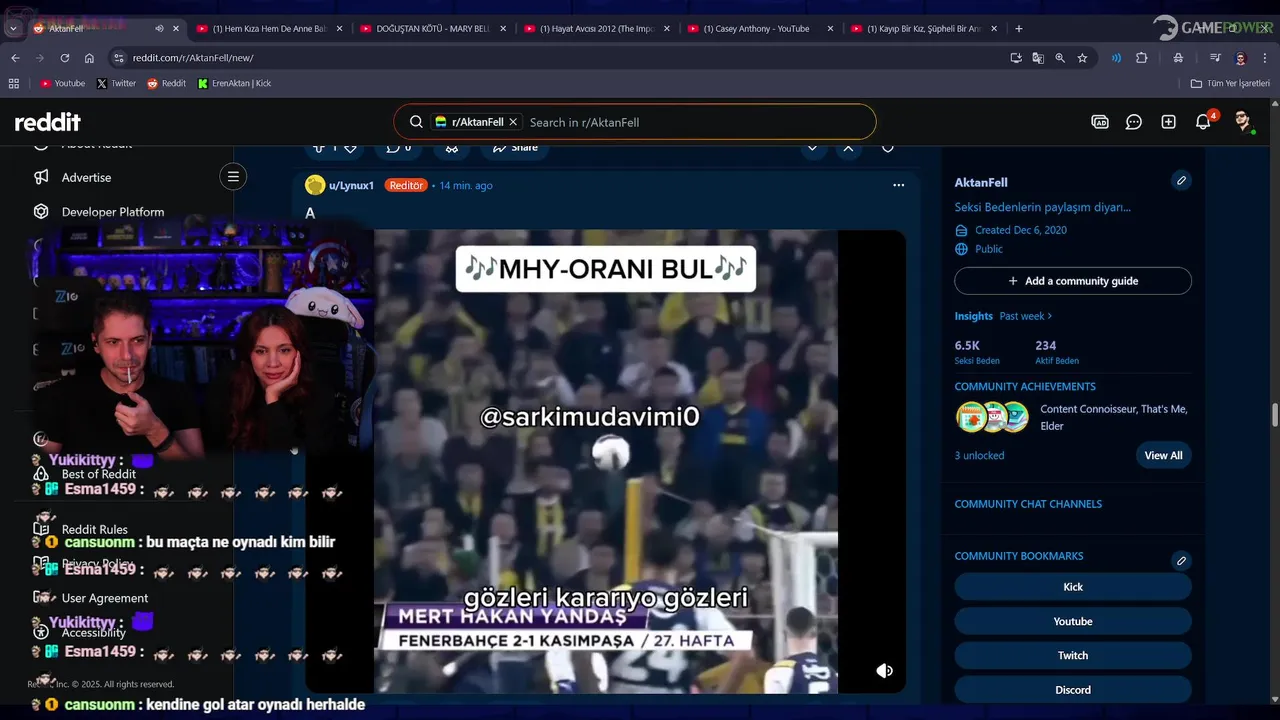Open the Tüm Yer İşaretleri bookmarks folder
Image resolution: width=1280 pixels, height=720 pixels.
(x=1230, y=83)
